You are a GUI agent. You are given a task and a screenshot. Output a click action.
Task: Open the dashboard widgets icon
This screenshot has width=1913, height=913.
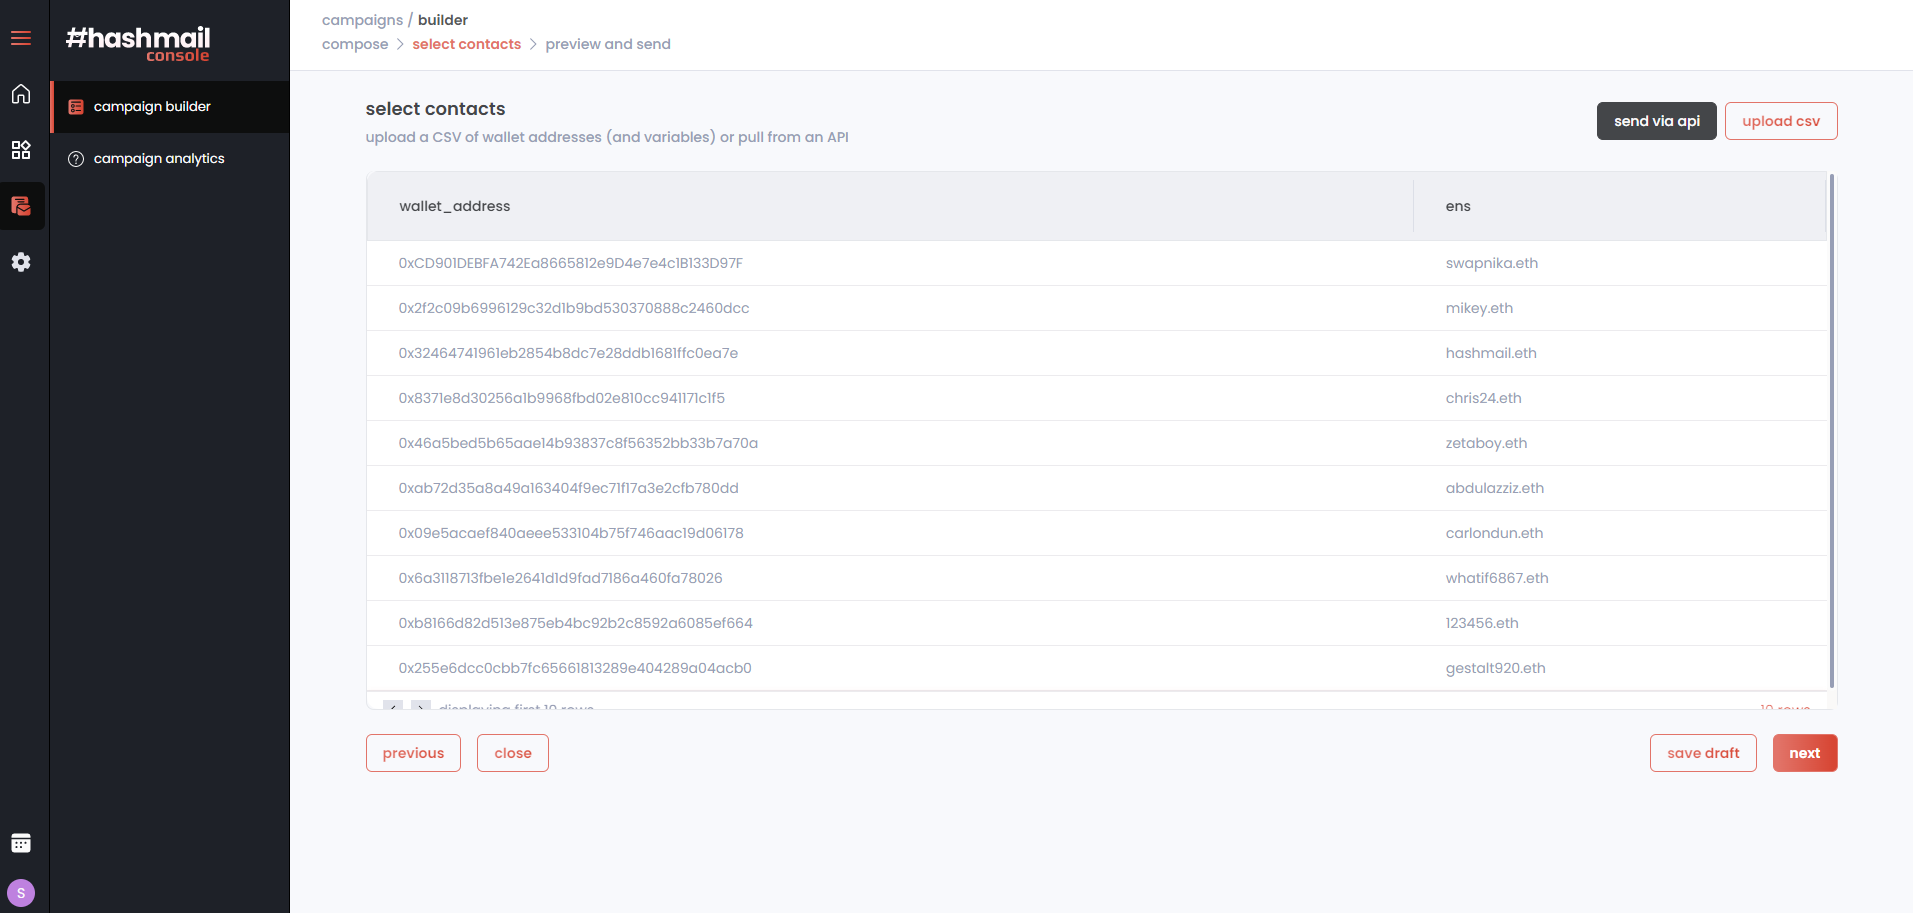(x=21, y=150)
